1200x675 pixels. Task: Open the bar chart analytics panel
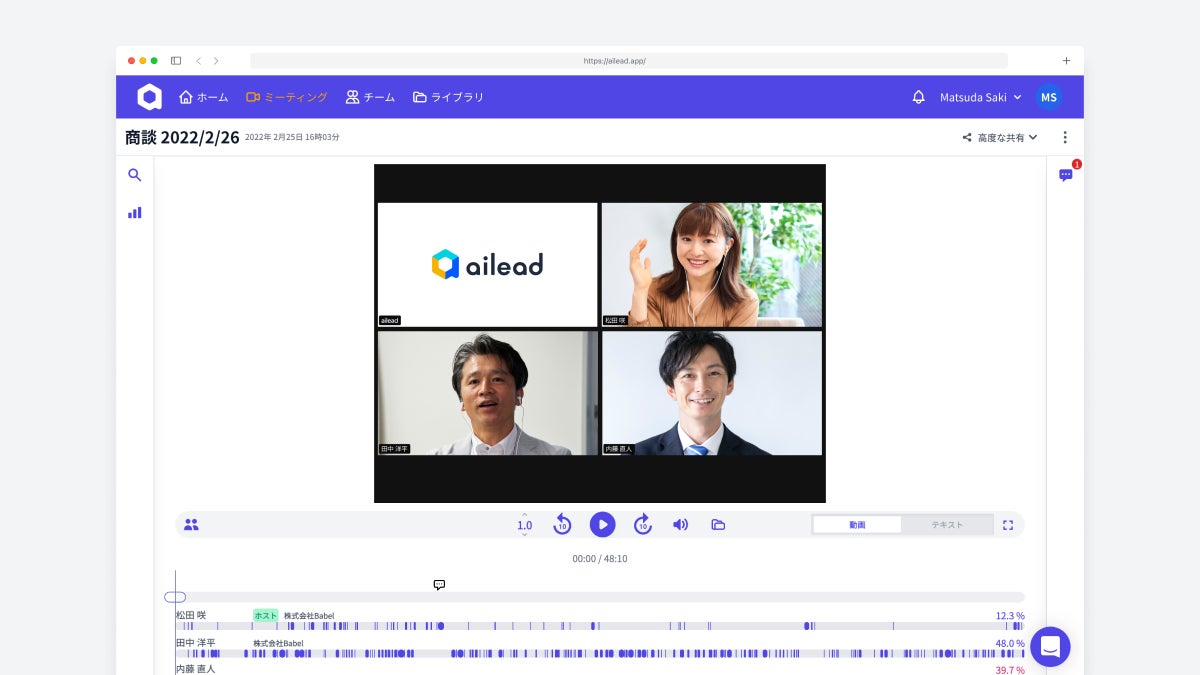[134, 212]
